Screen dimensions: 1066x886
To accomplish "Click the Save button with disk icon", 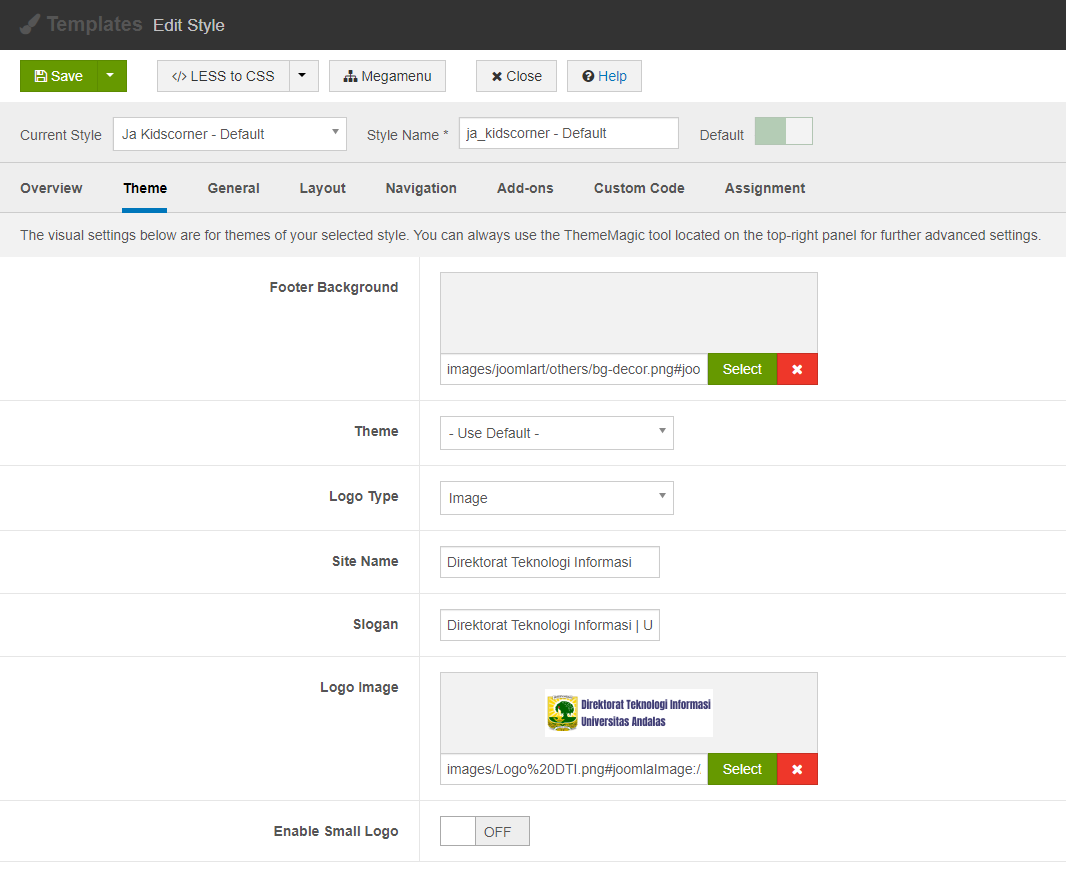I will click(x=58, y=76).
